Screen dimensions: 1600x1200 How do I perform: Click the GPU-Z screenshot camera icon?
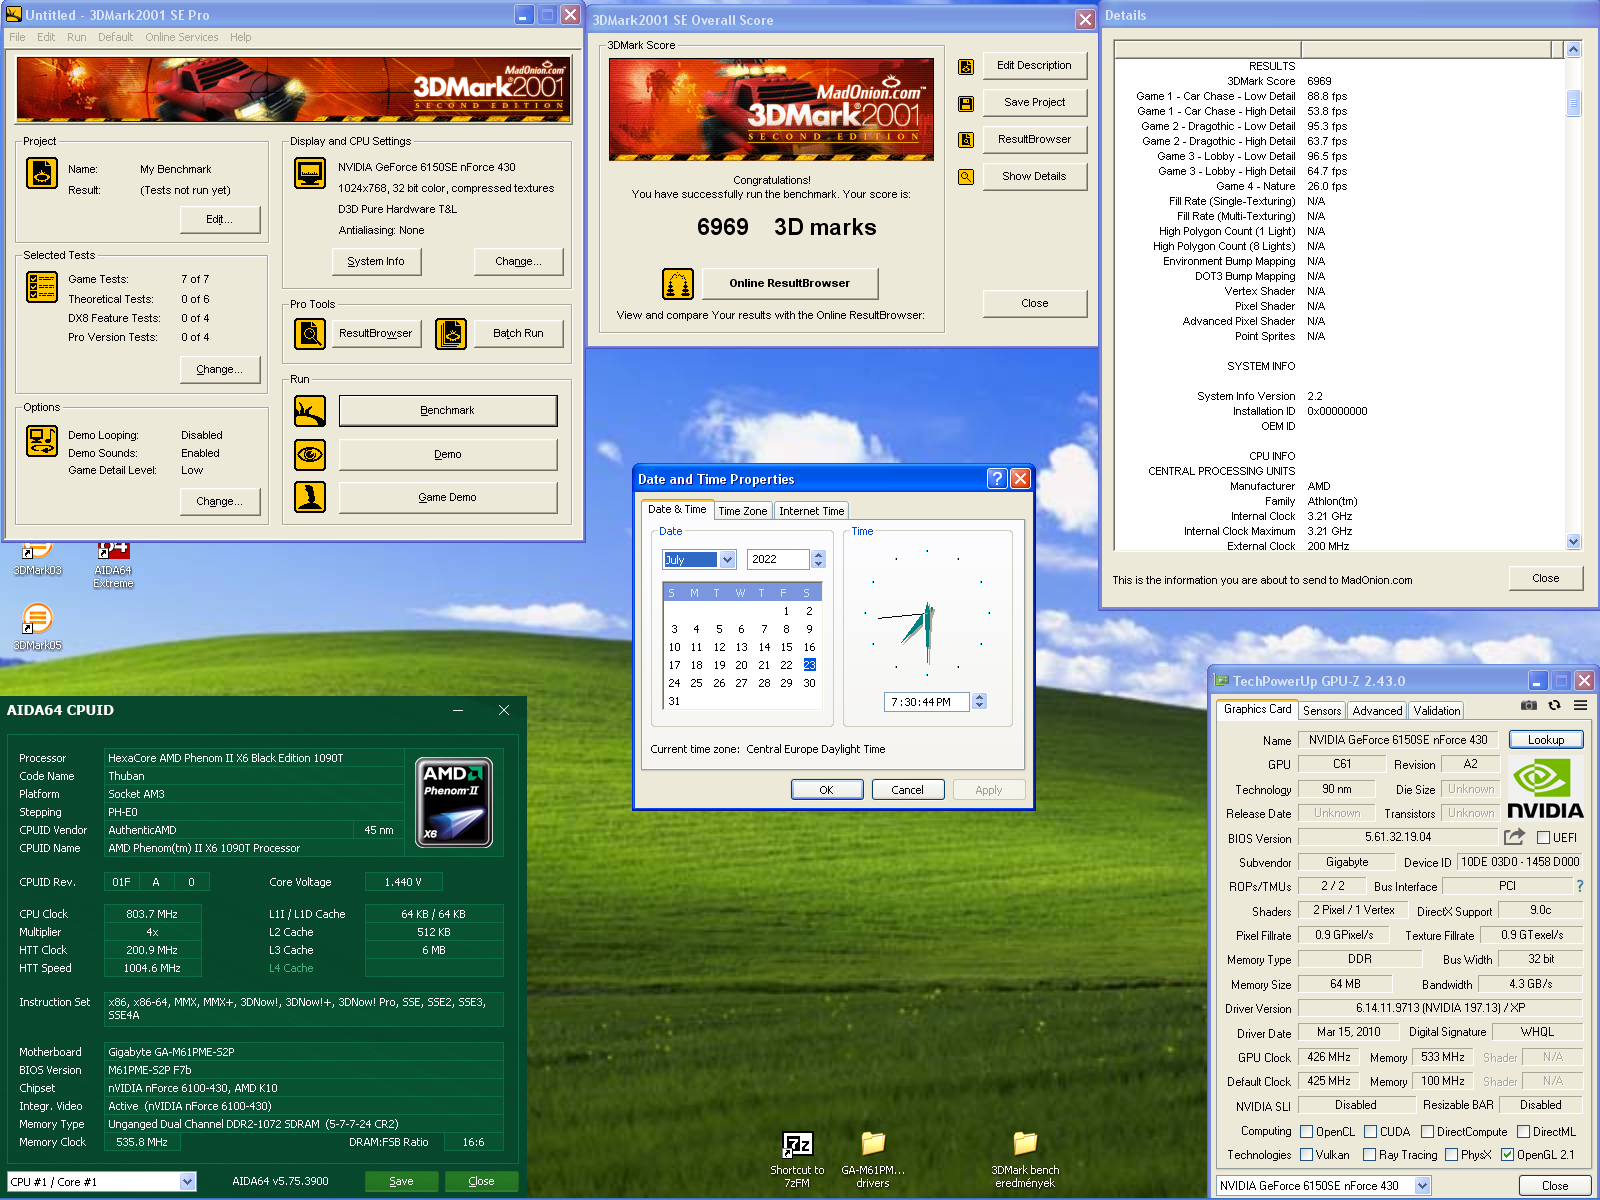click(x=1529, y=705)
